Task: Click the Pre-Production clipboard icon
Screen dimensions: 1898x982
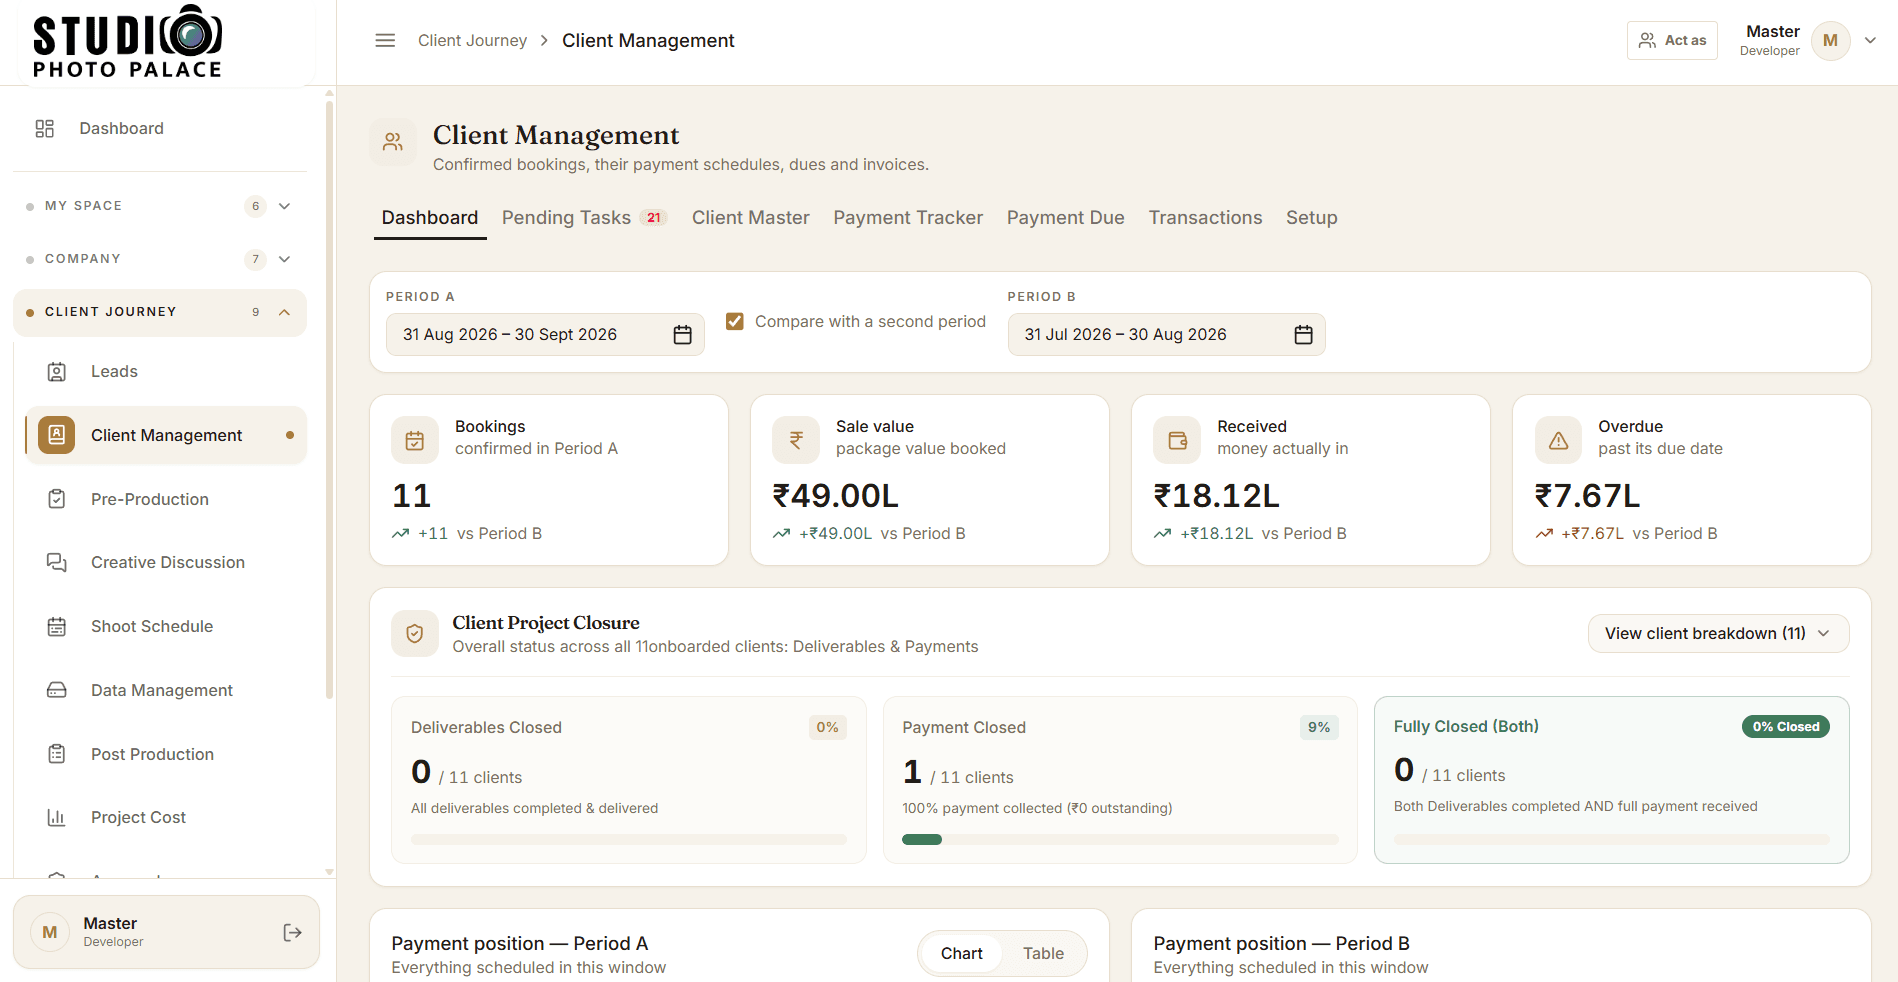Action: [x=57, y=499]
